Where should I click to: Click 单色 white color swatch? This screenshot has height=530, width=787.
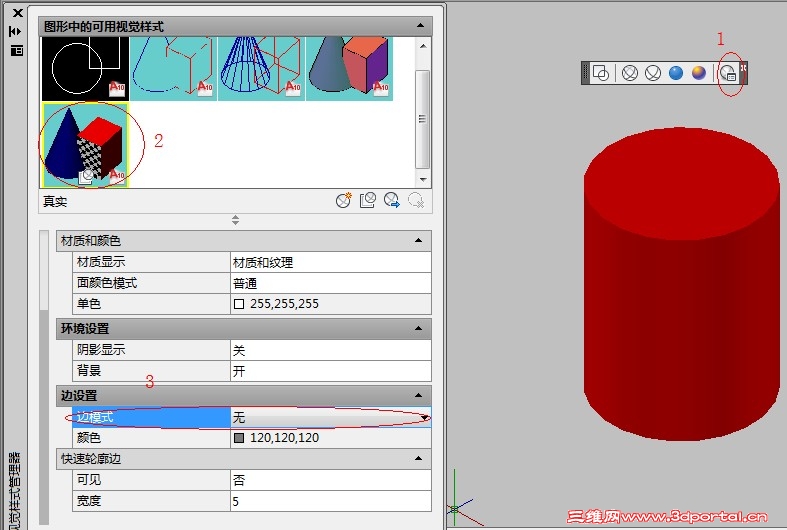click(x=239, y=304)
